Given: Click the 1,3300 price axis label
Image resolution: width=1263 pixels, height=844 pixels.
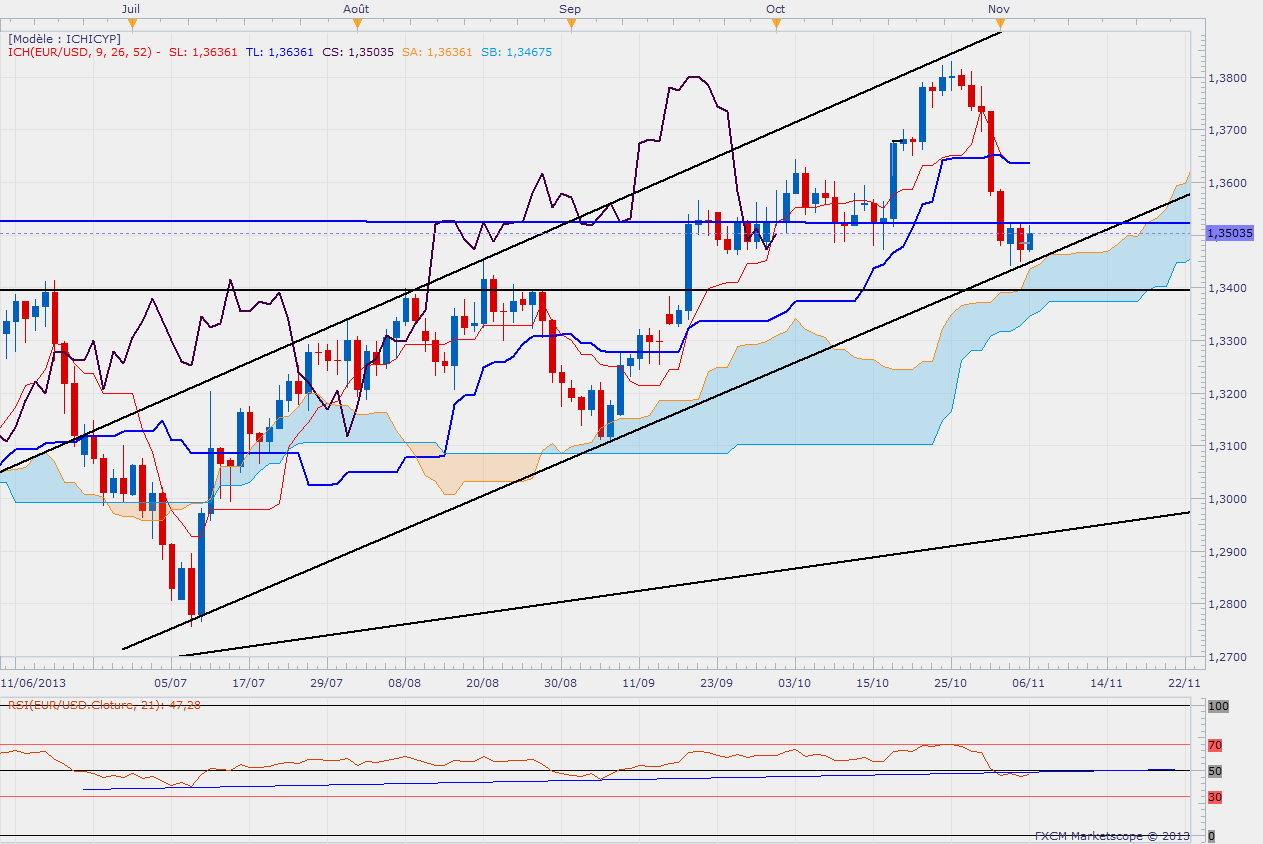Looking at the screenshot, I should coord(1225,341).
